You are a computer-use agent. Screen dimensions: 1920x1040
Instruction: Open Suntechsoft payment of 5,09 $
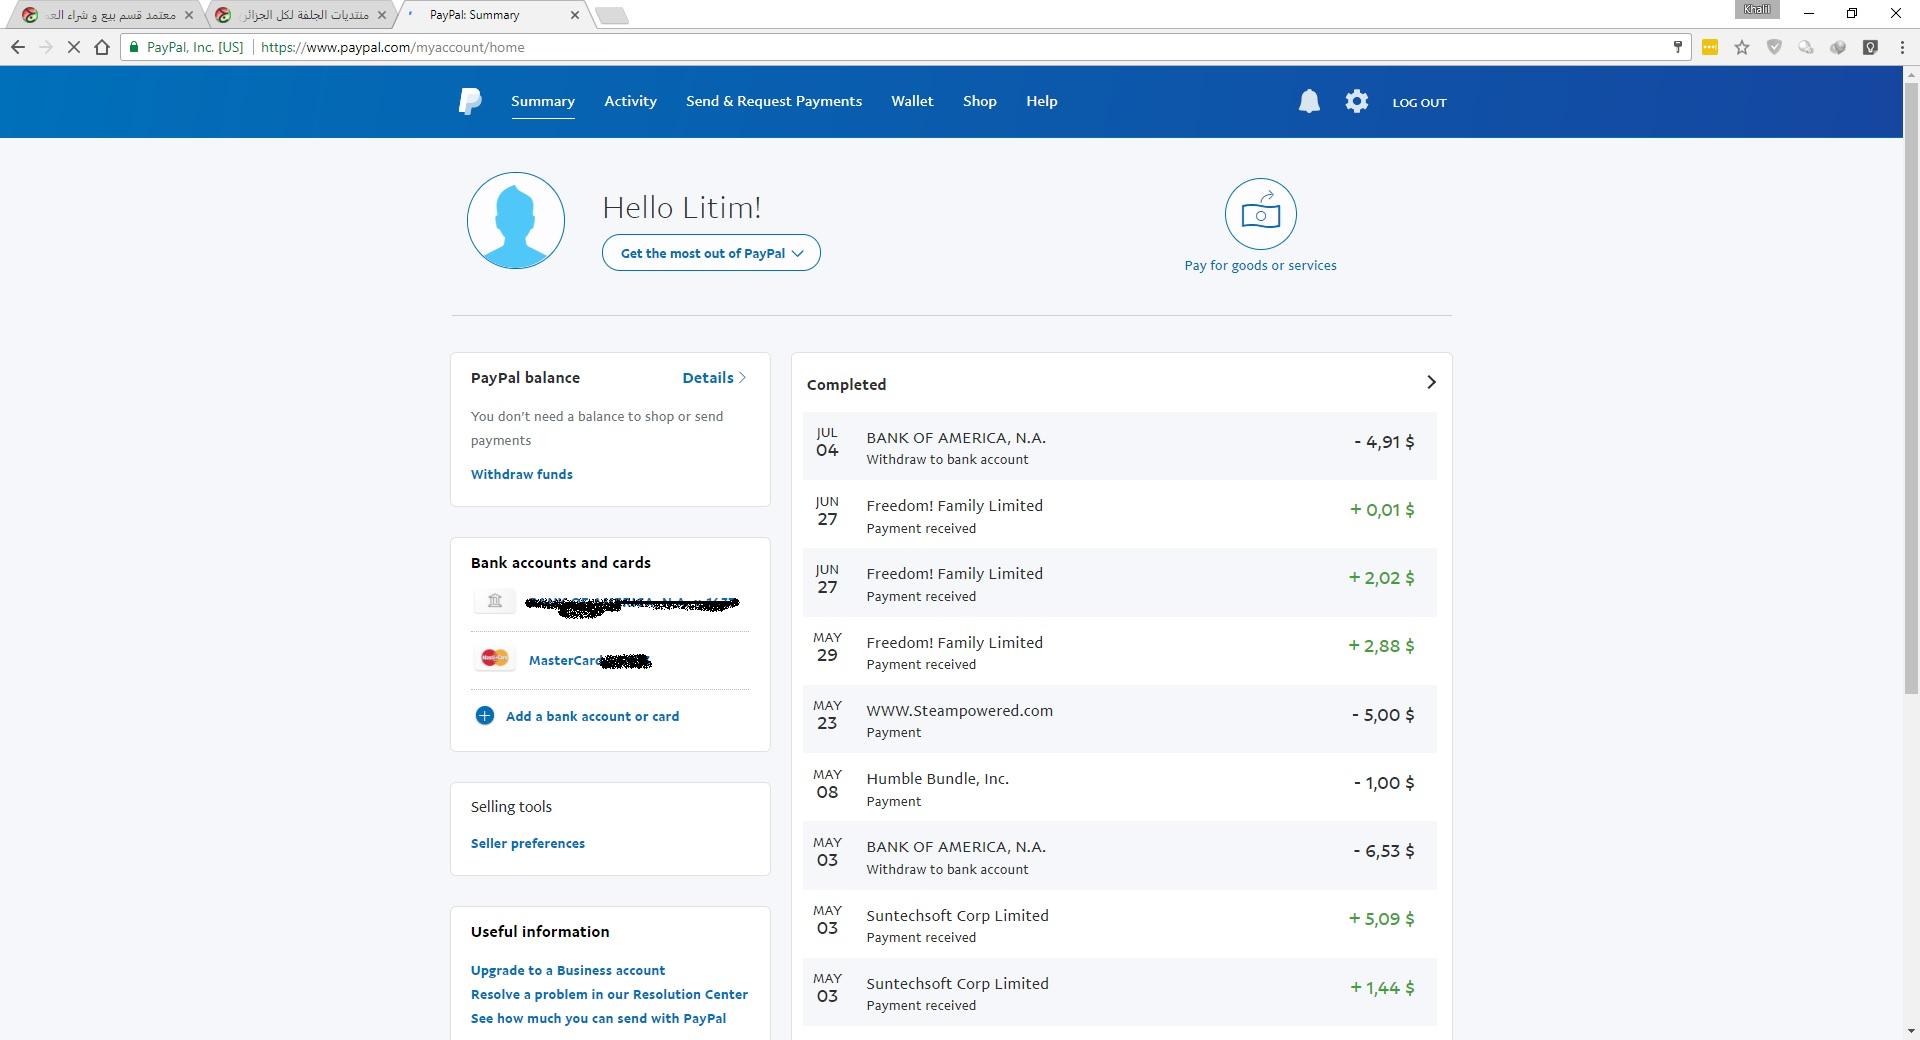(x=1119, y=924)
